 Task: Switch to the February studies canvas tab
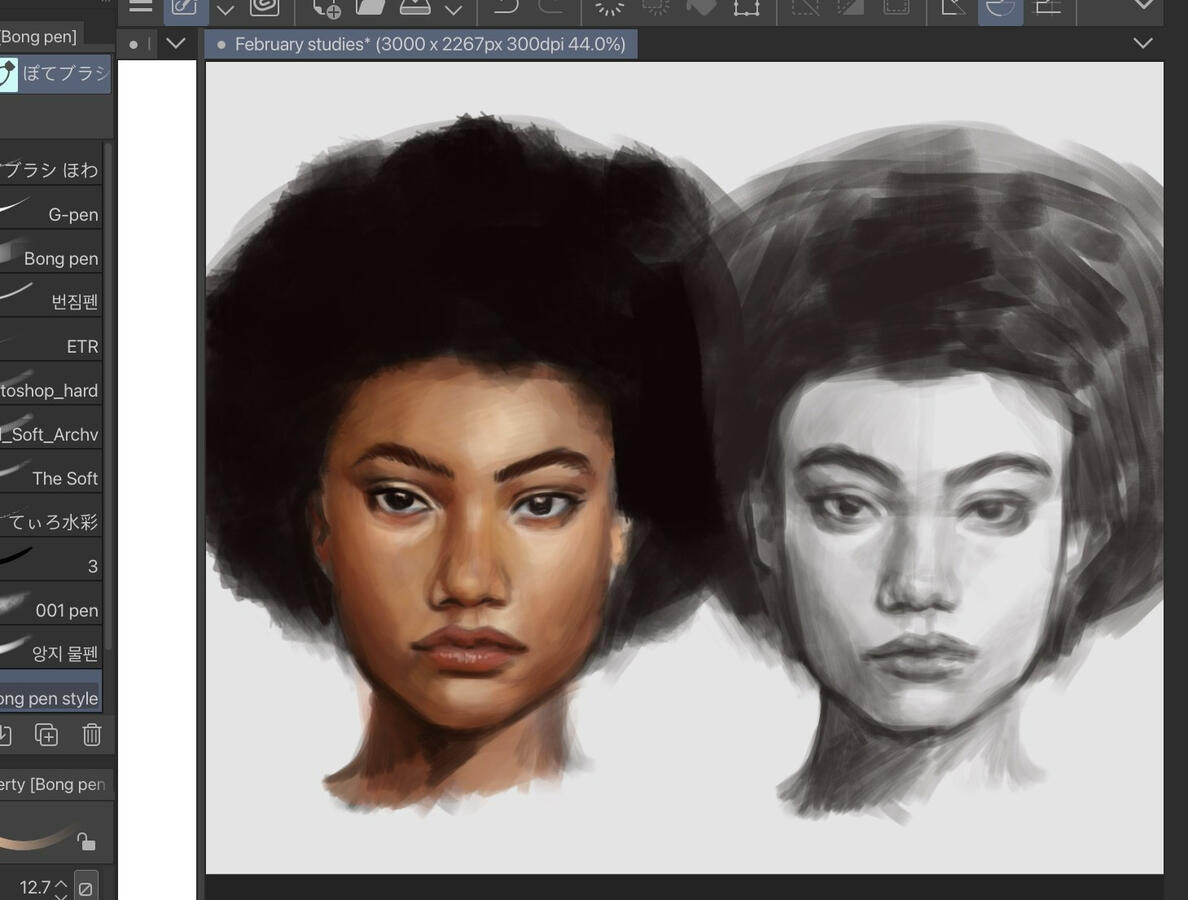420,44
